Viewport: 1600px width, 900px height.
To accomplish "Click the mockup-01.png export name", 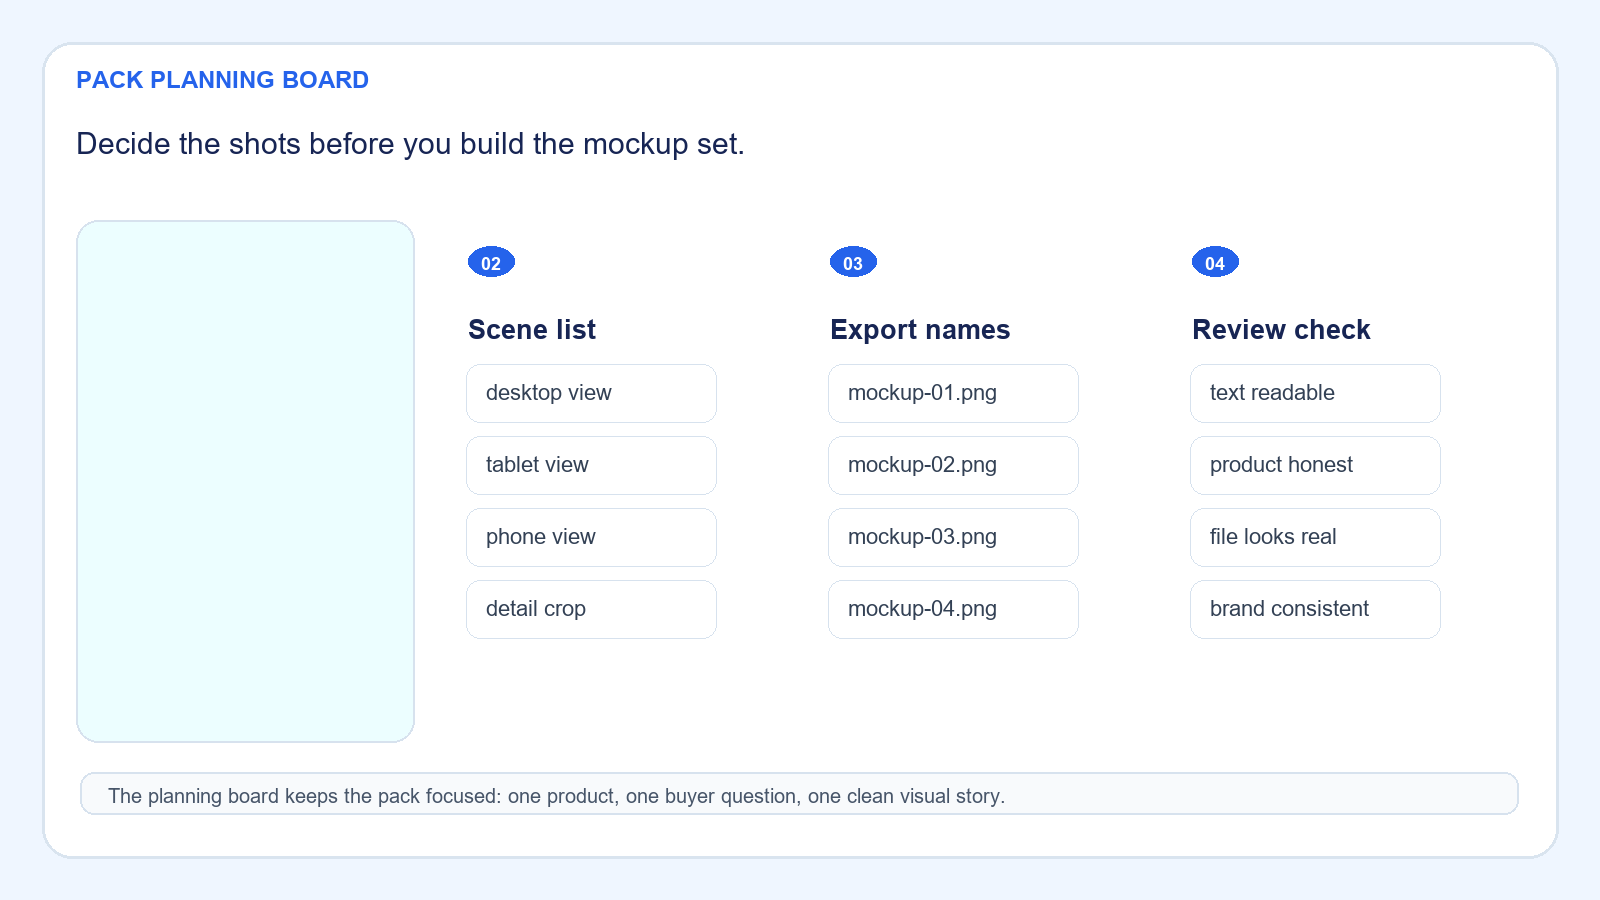I will (953, 393).
